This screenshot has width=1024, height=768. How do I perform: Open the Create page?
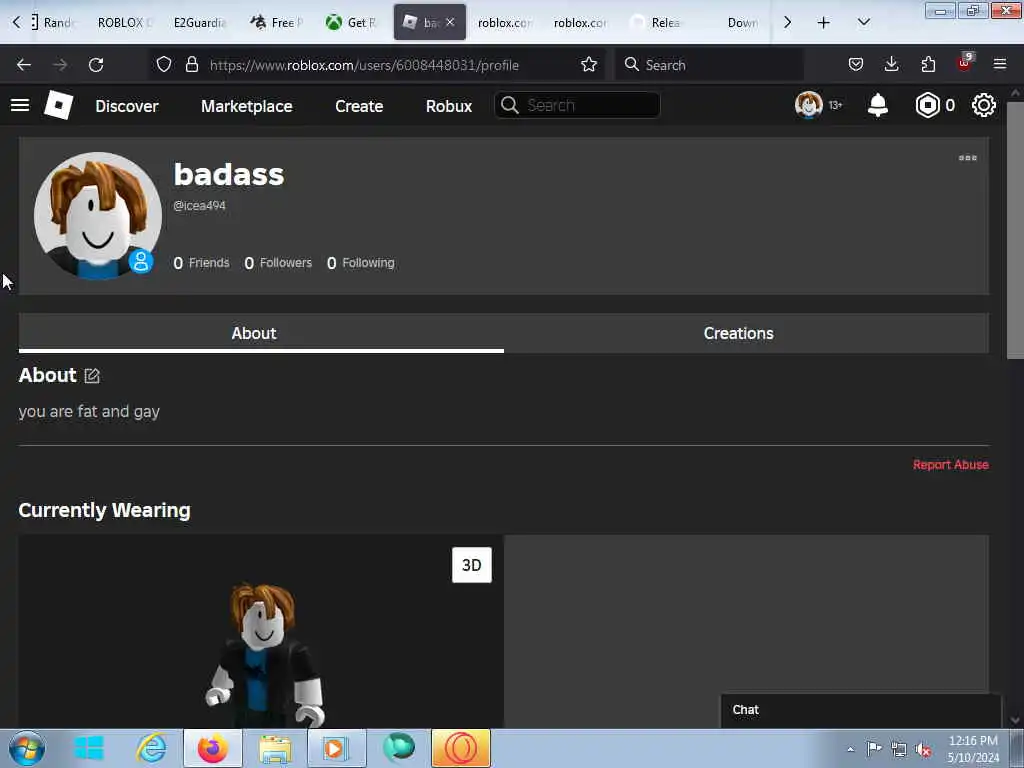click(x=359, y=106)
